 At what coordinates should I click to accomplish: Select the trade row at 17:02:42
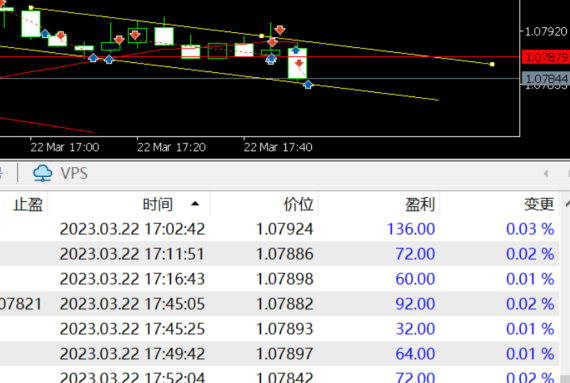pos(279,229)
